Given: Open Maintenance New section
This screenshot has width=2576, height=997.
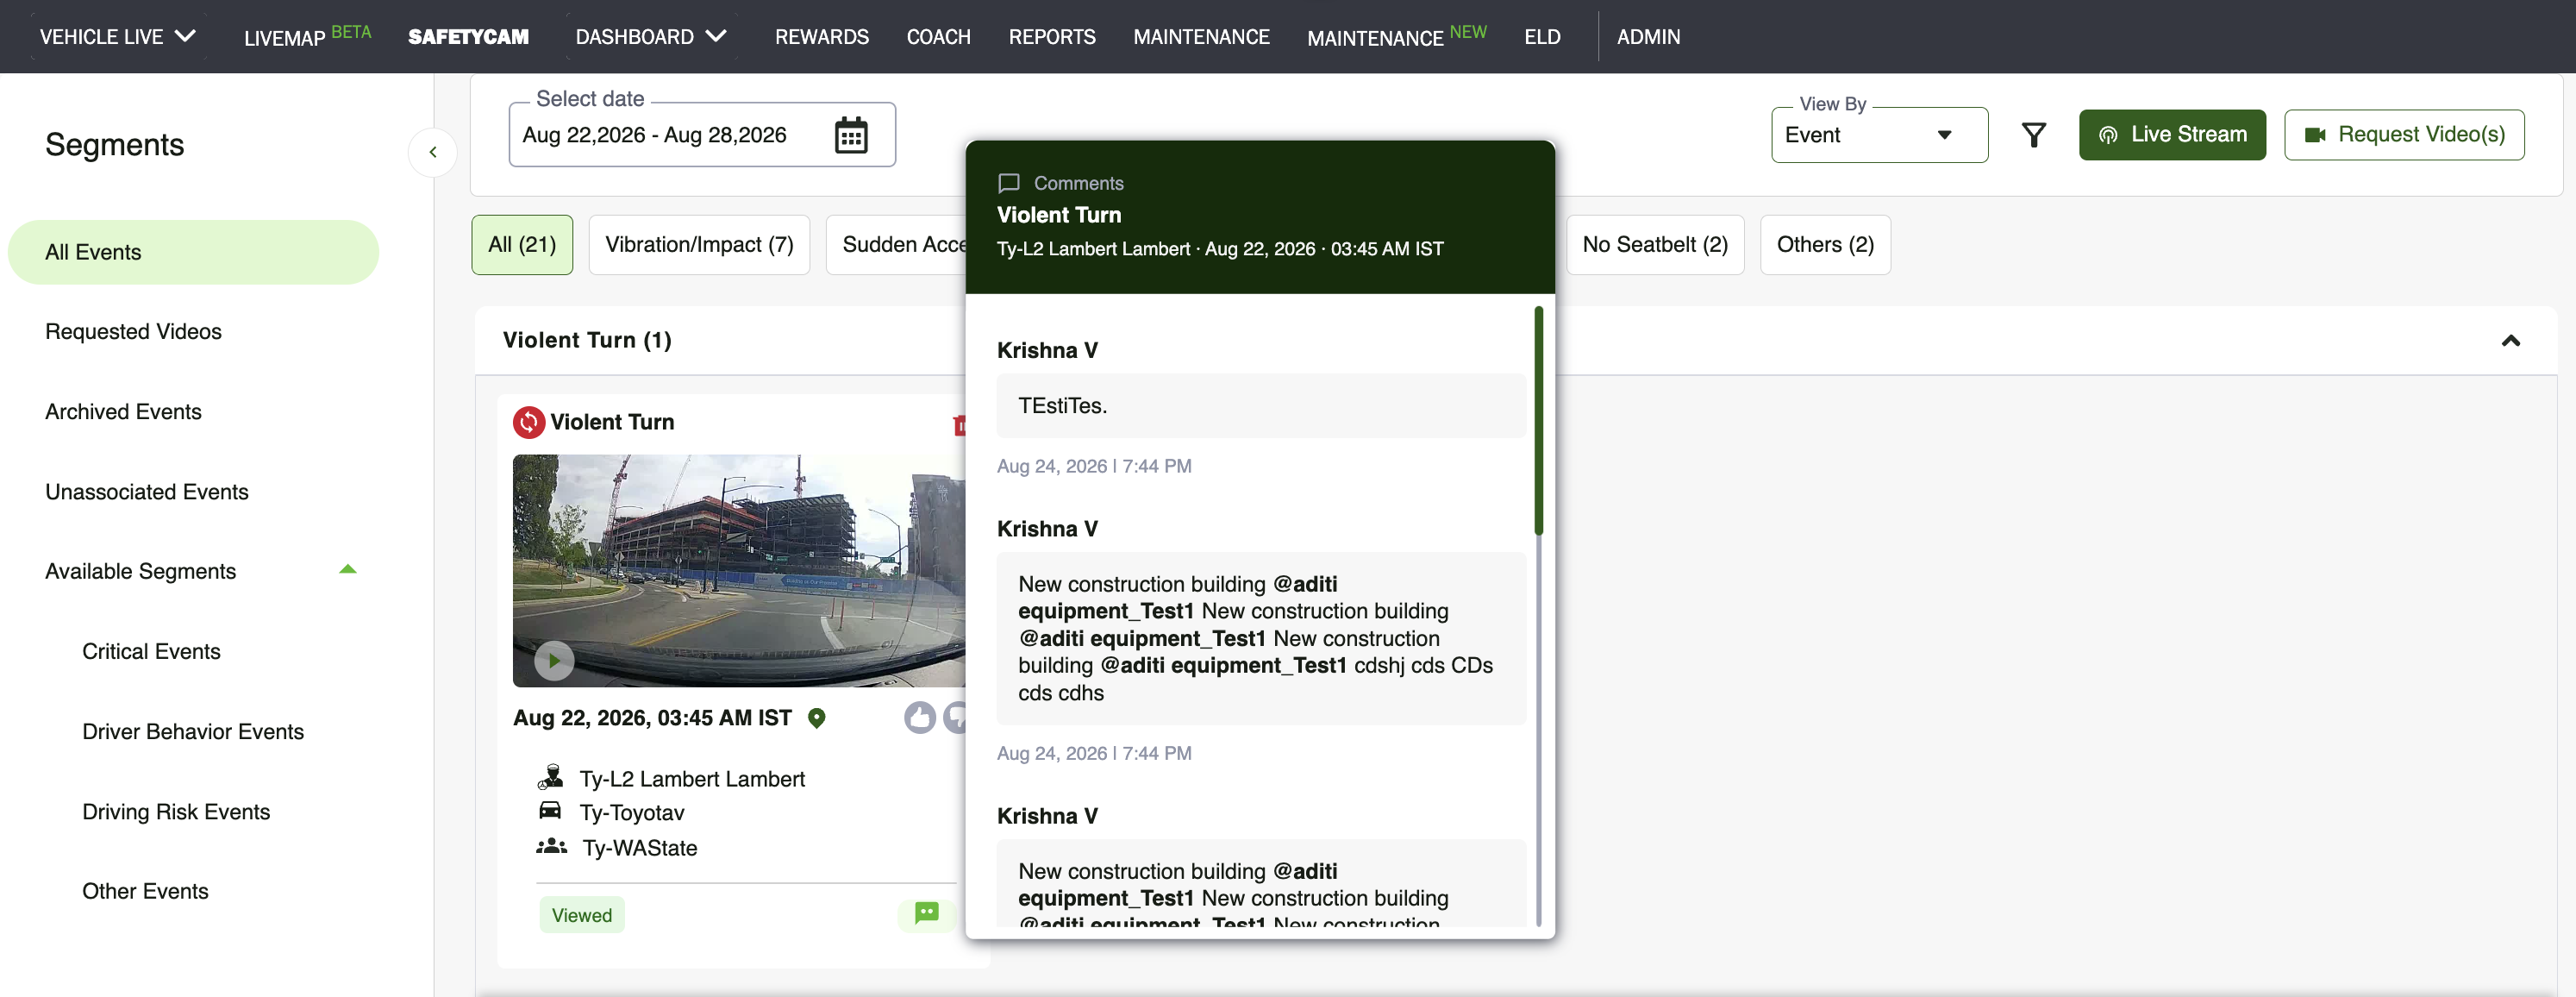Looking at the screenshot, I should tap(1396, 36).
